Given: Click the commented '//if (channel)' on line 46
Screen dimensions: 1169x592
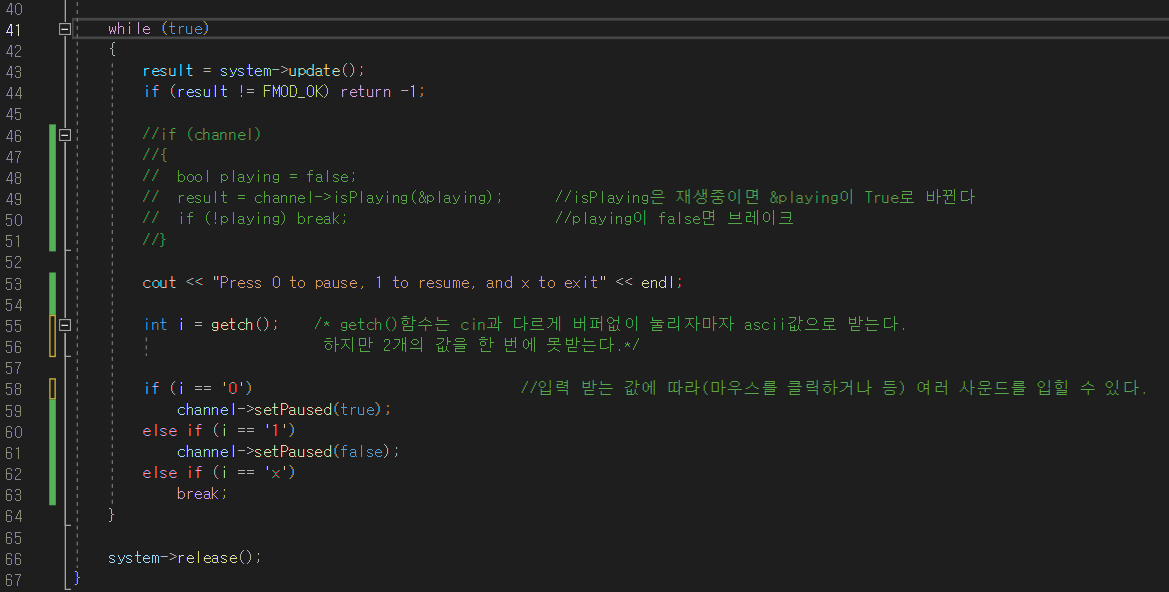Looking at the screenshot, I should click(202, 134).
